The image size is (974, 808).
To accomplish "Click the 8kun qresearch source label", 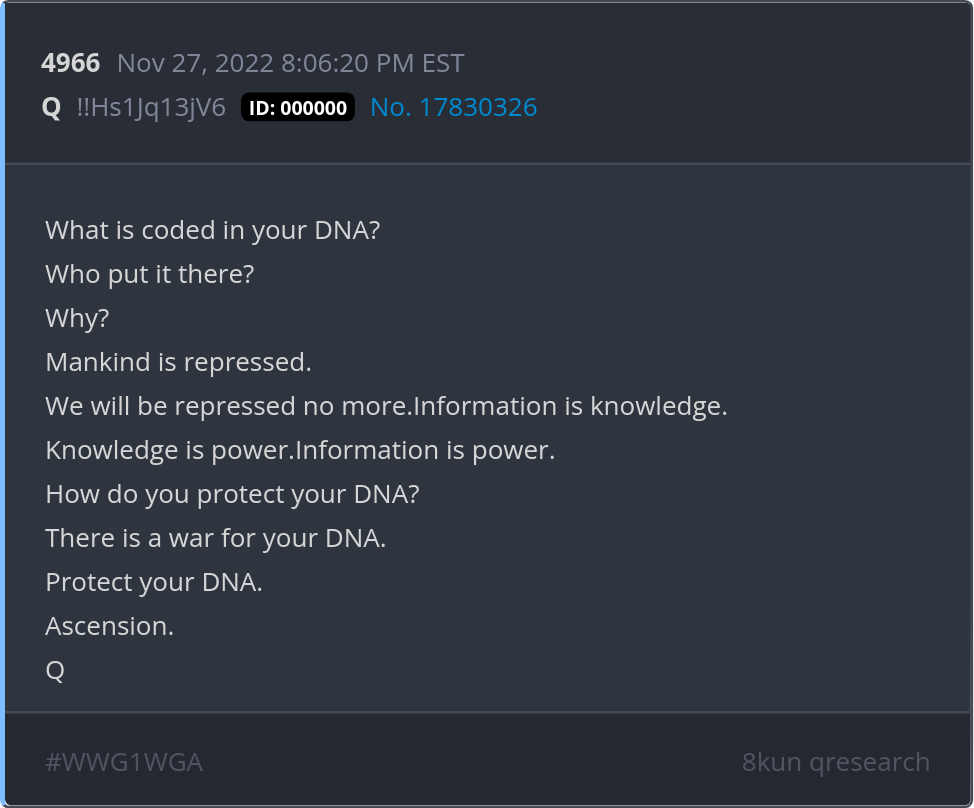I will click(x=835, y=762).
